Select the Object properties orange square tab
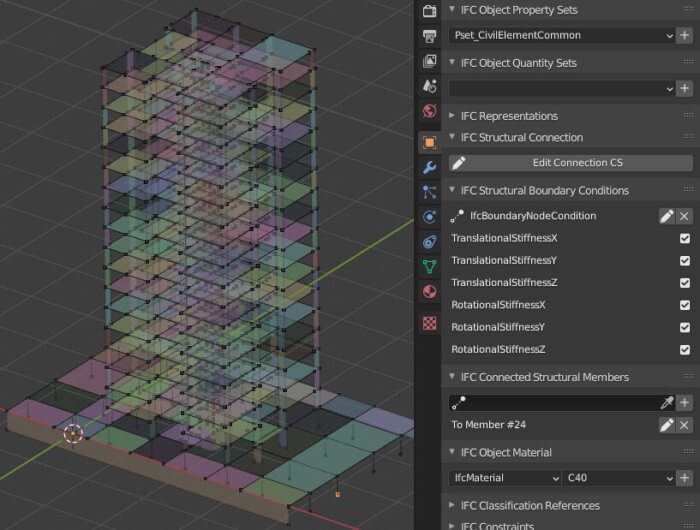The width and height of the screenshot is (700, 530). 429,142
